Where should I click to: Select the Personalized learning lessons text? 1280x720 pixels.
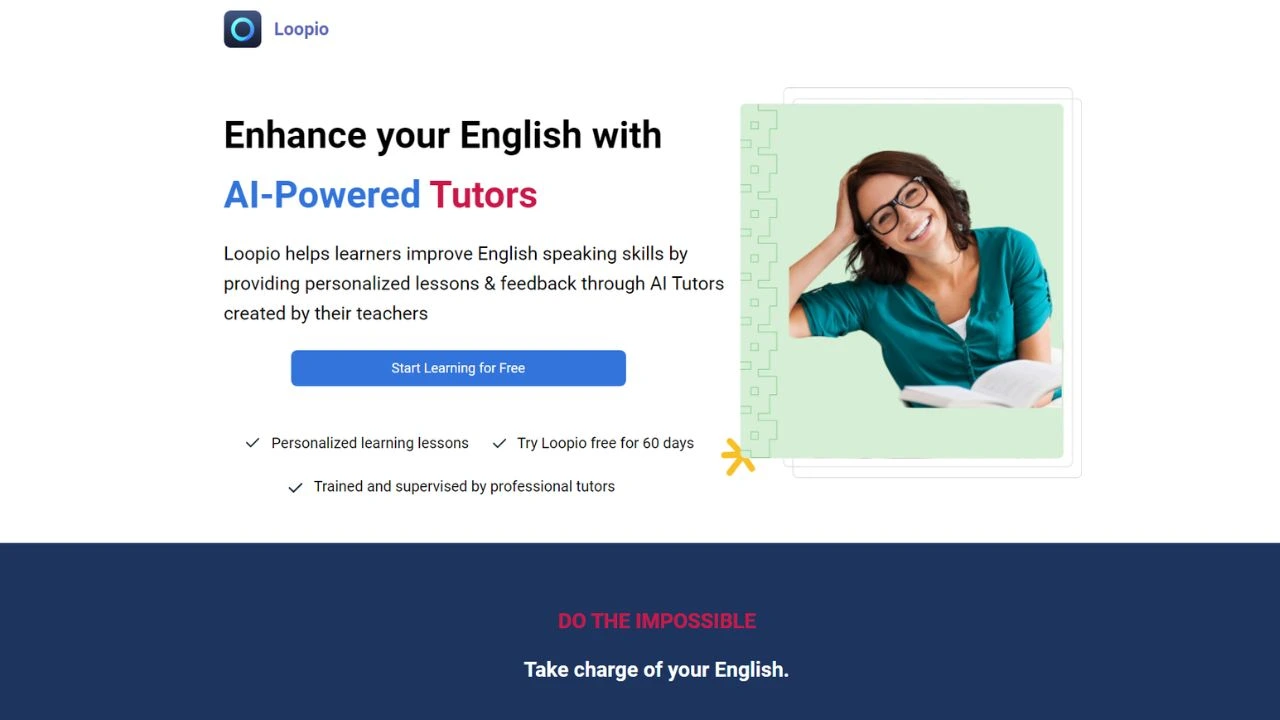pos(370,443)
